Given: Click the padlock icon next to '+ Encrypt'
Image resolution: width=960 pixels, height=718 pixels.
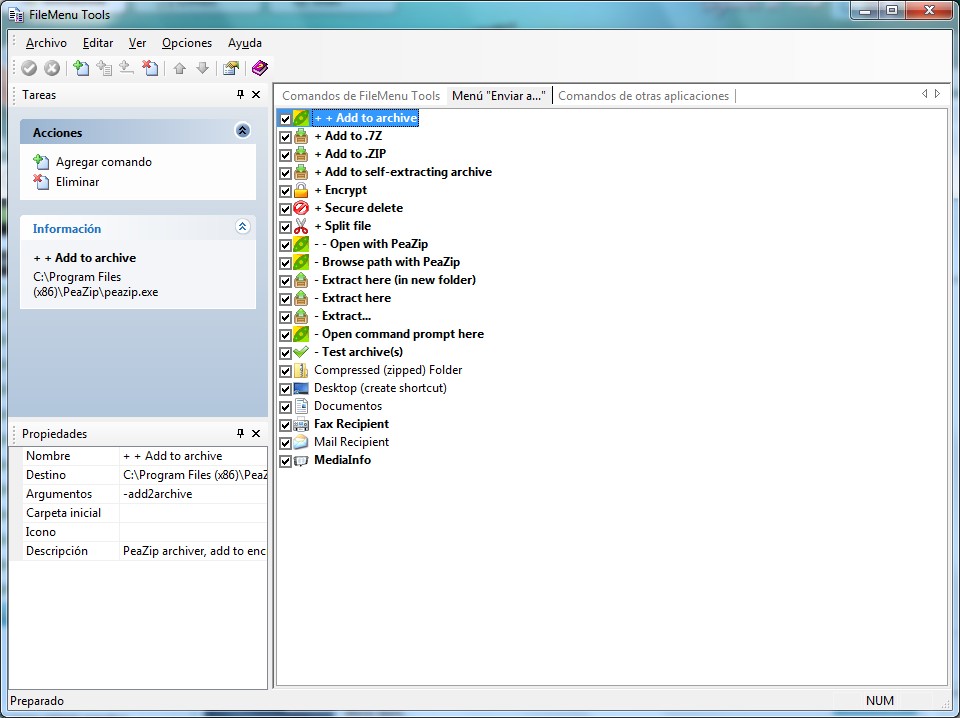Looking at the screenshot, I should (301, 190).
